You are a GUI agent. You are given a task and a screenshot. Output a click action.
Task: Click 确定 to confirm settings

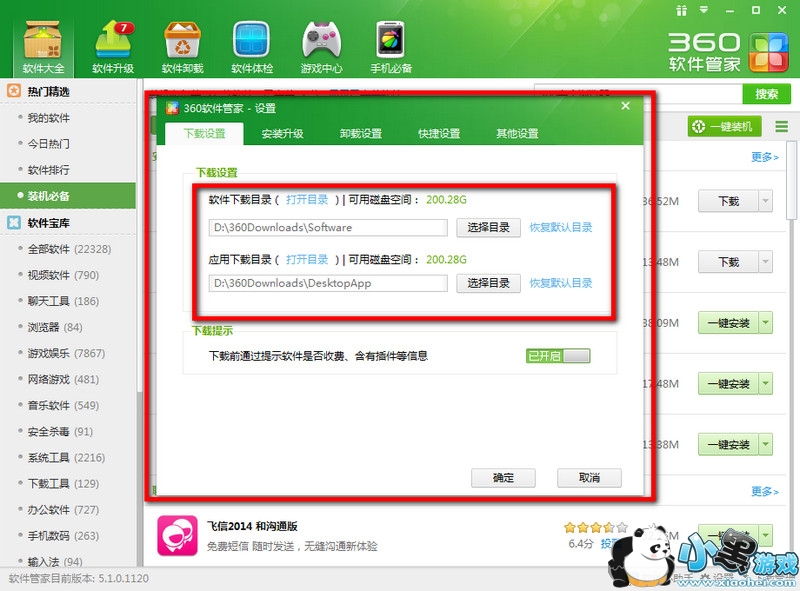[503, 478]
